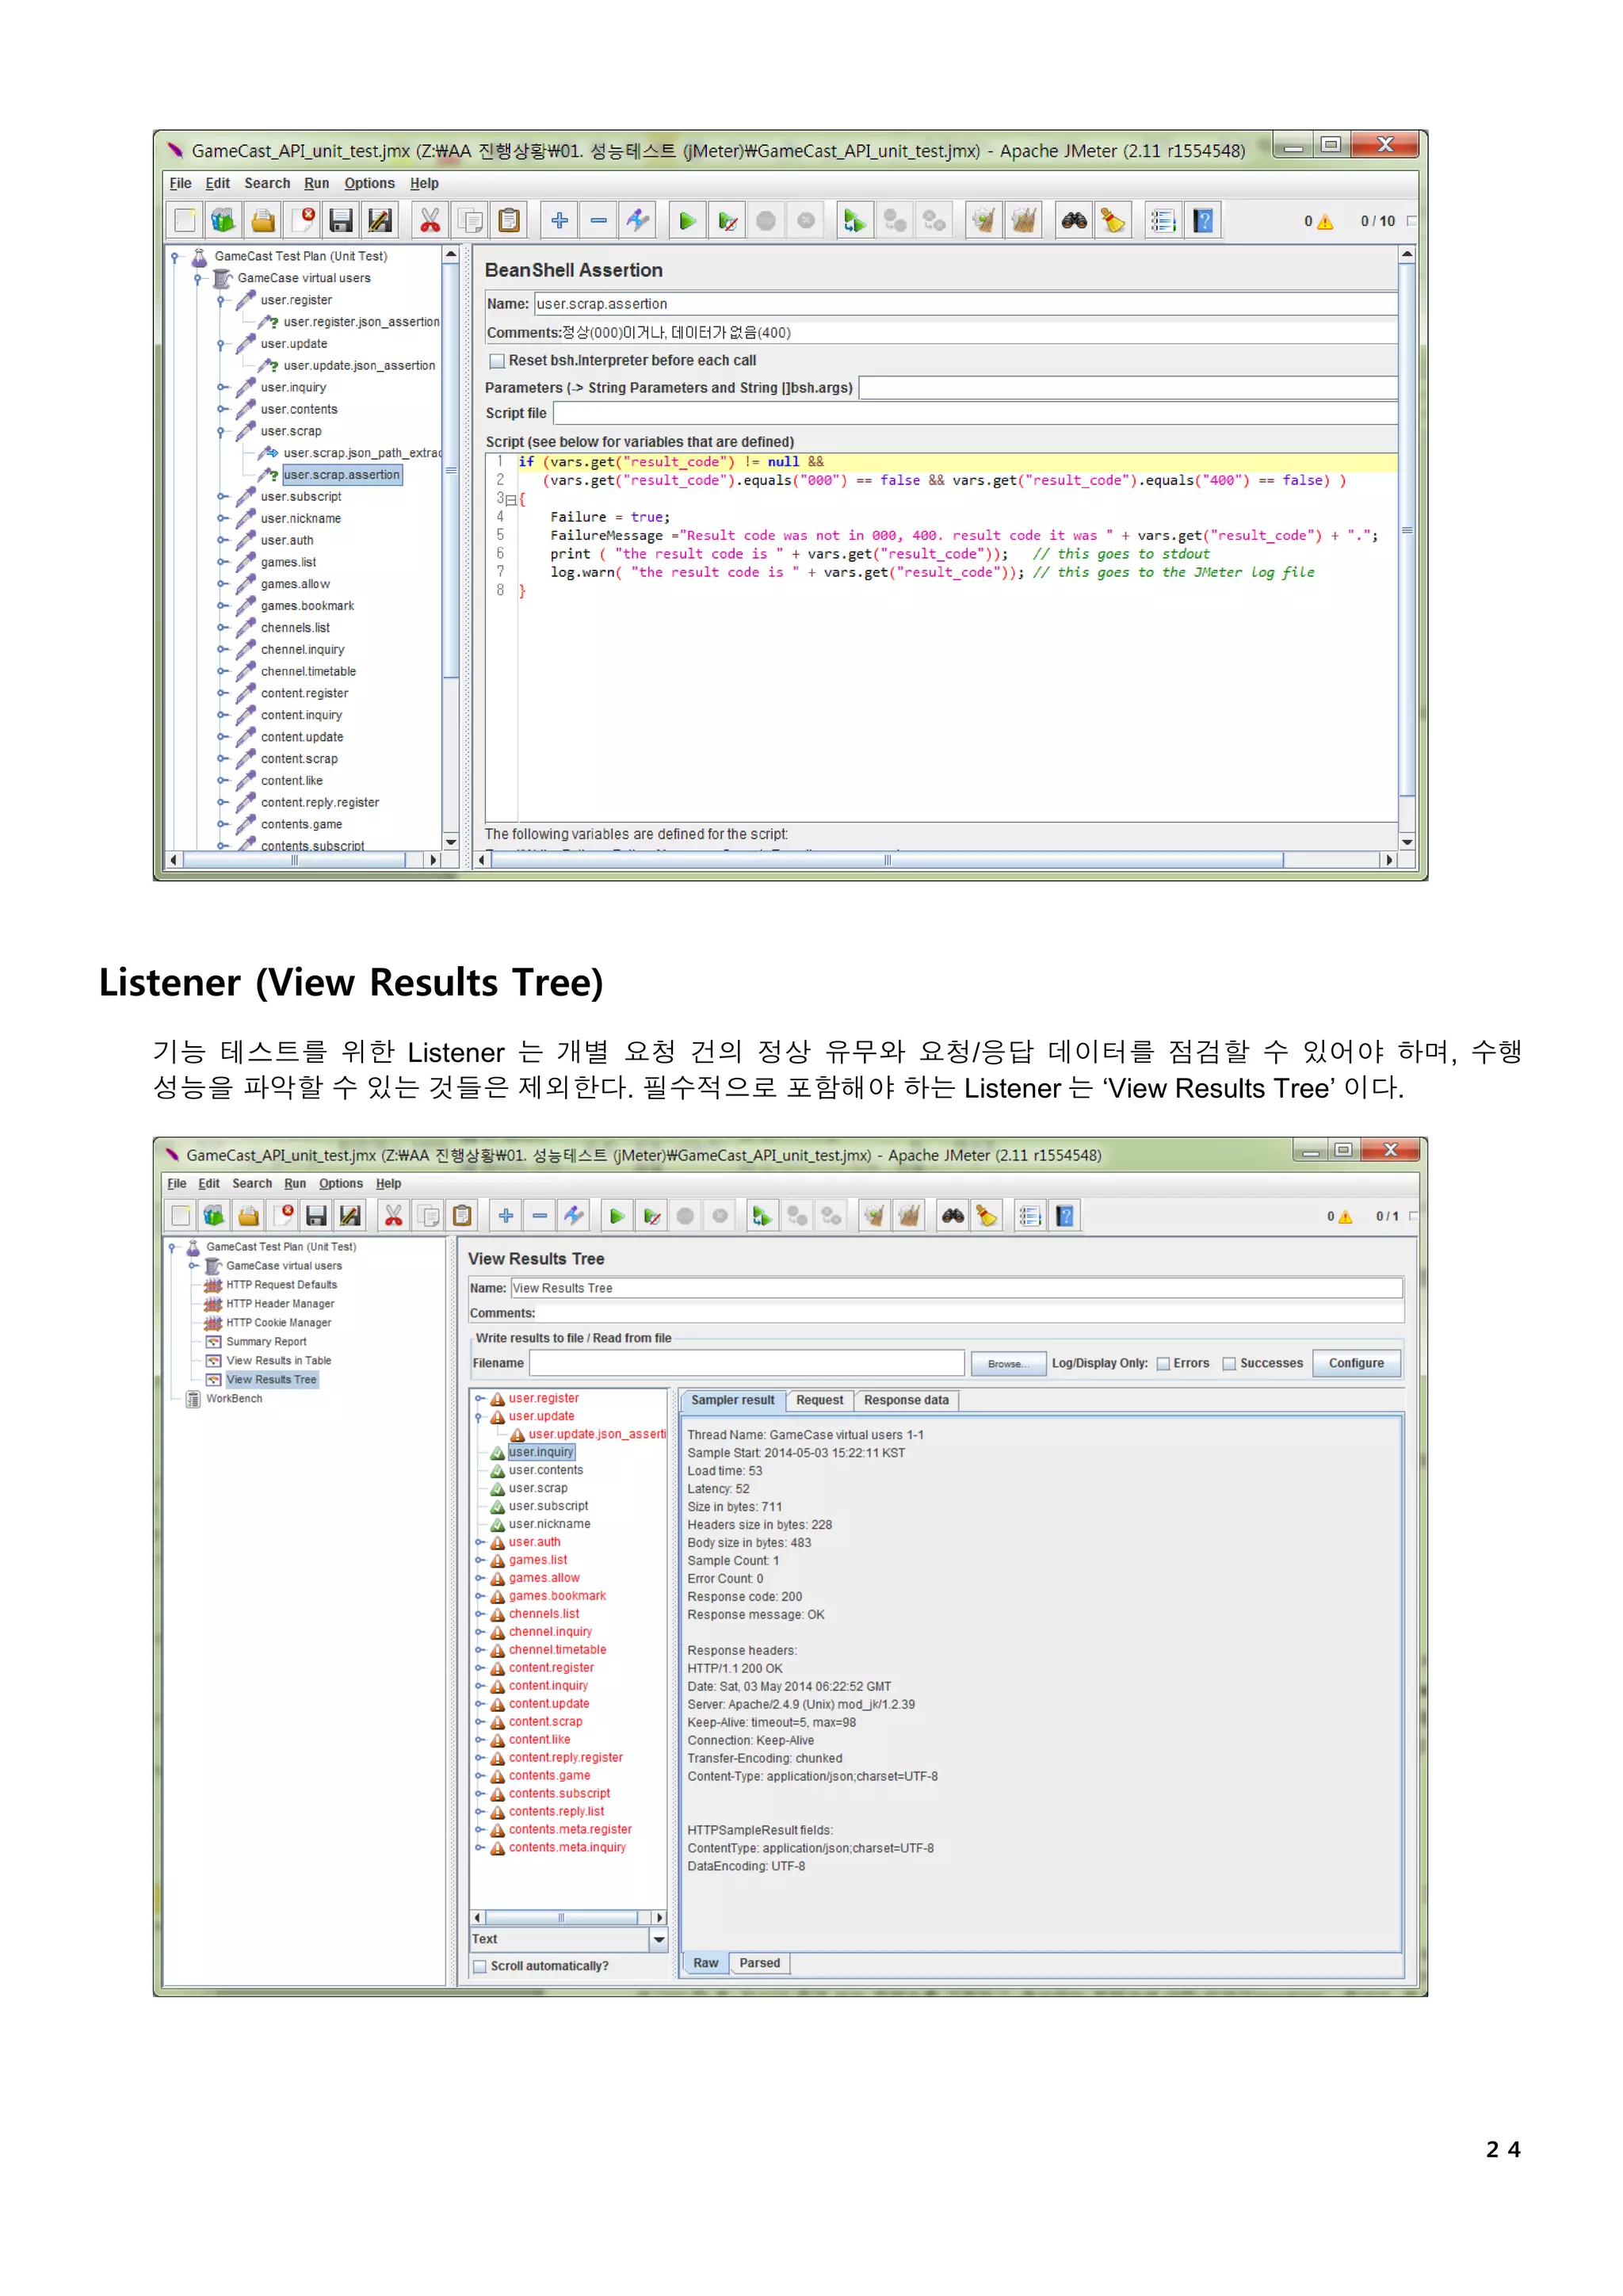
Task: Click the Parameters input field in BeanShell Assertion
Action: click(x=1128, y=388)
